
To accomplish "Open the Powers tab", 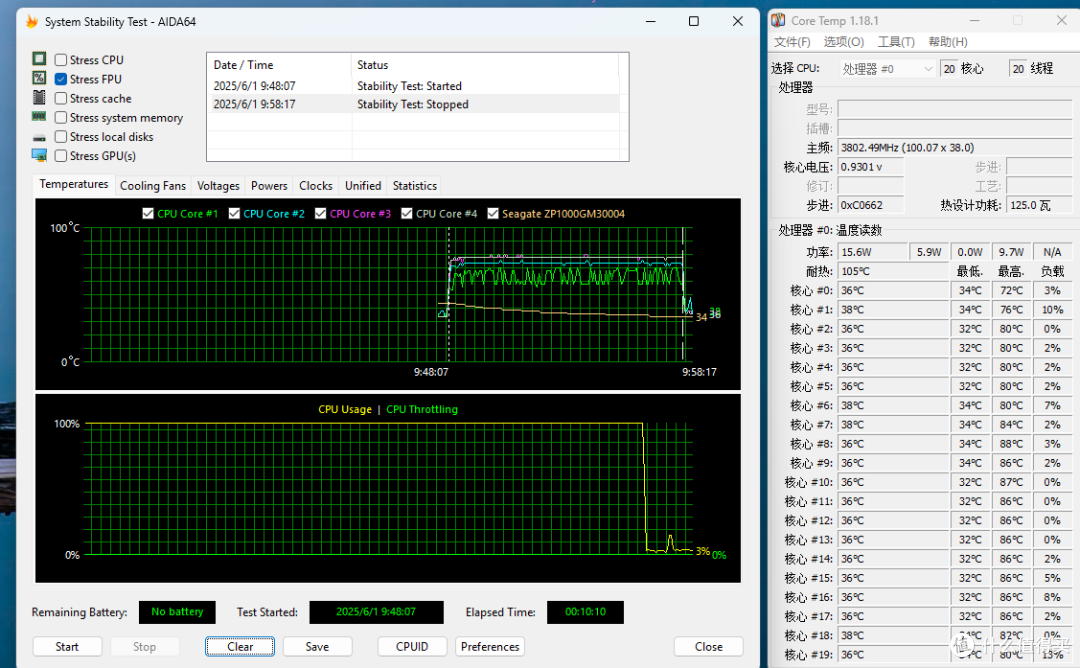I will pyautogui.click(x=269, y=186).
